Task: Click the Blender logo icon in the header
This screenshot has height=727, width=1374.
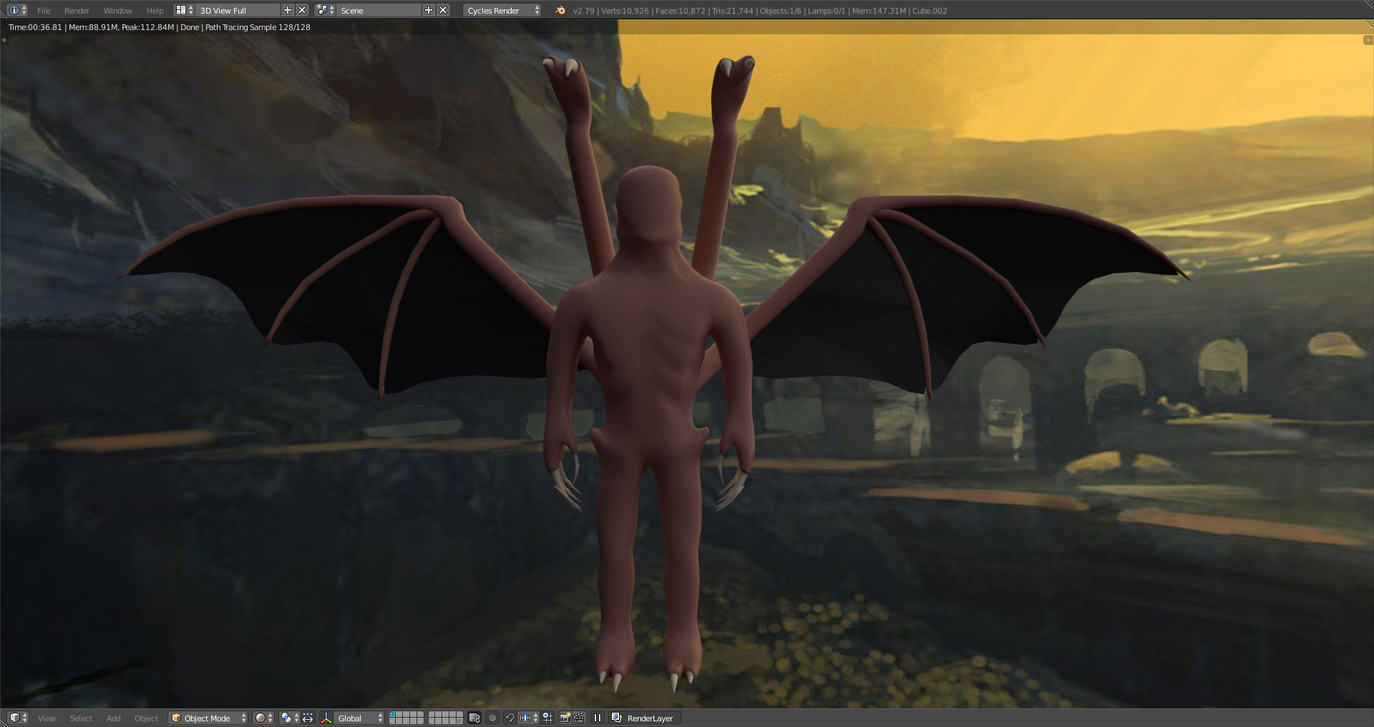Action: click(x=560, y=10)
